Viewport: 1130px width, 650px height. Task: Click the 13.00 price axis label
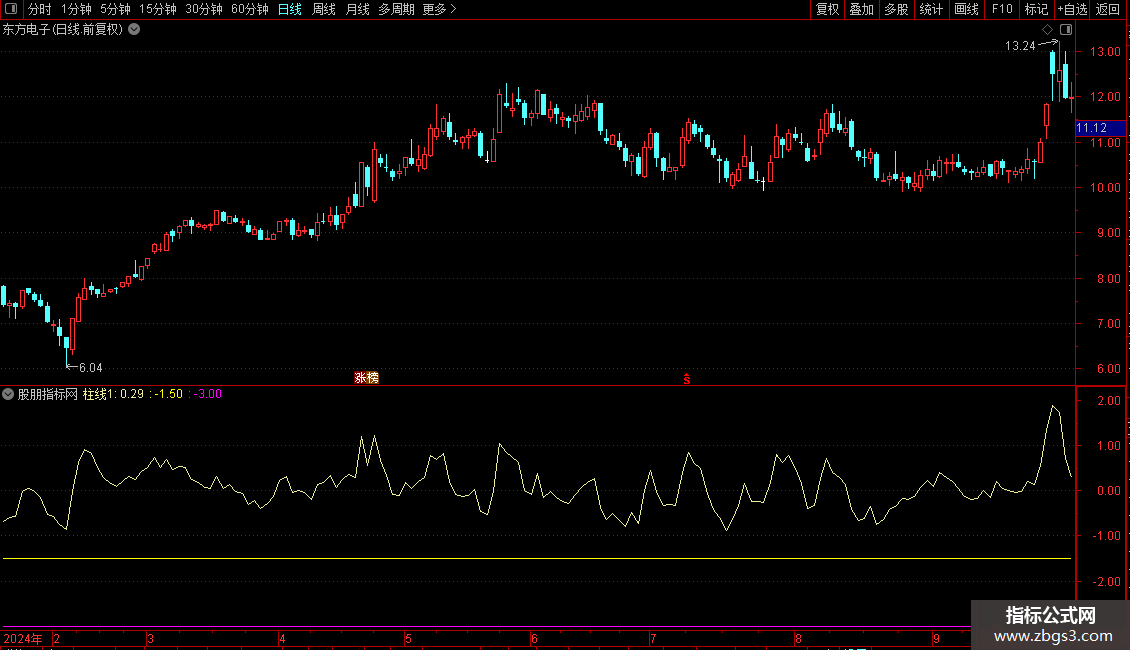click(x=1105, y=52)
